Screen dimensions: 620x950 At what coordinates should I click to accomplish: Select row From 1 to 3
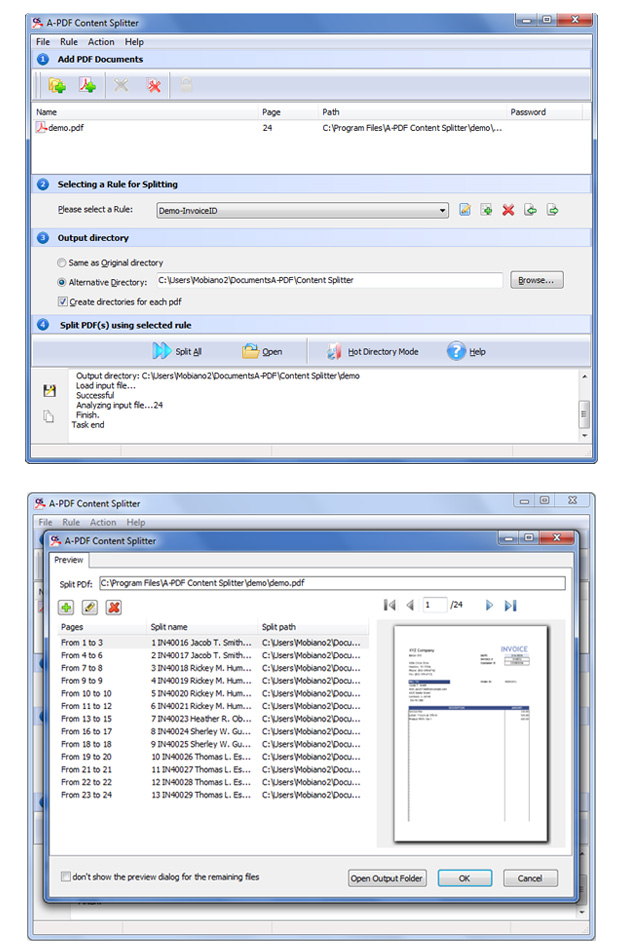(x=212, y=642)
